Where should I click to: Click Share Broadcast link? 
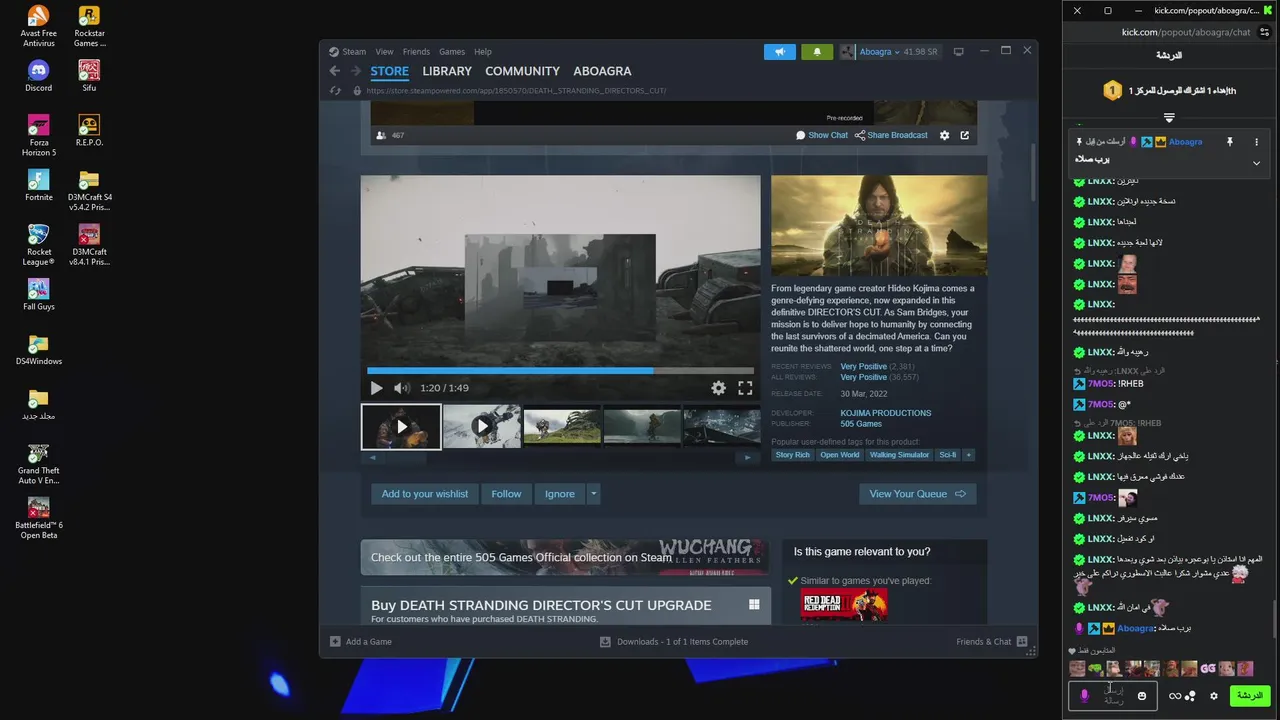click(x=891, y=135)
